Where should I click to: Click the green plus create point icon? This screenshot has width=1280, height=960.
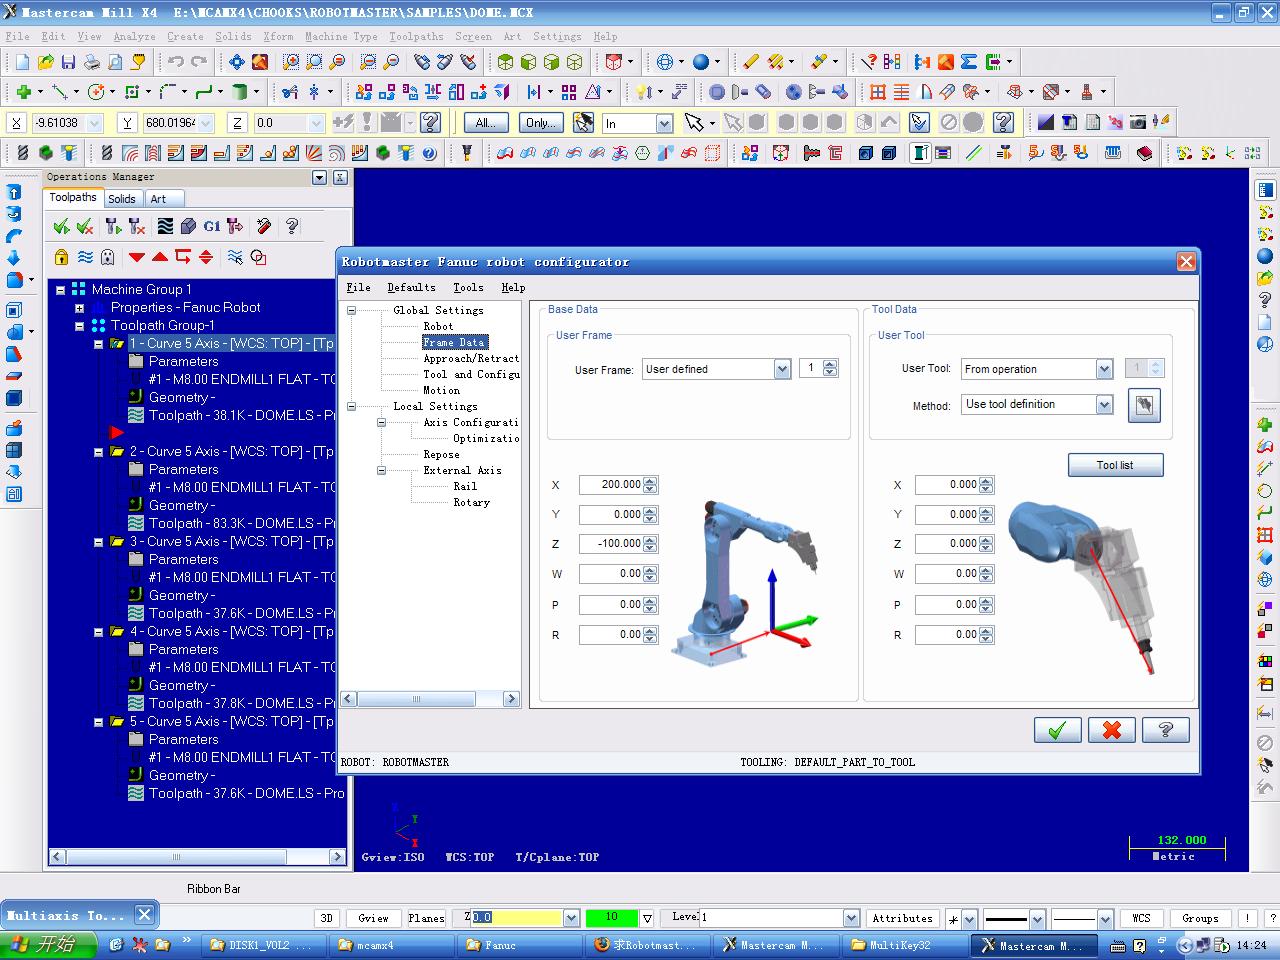pos(22,92)
